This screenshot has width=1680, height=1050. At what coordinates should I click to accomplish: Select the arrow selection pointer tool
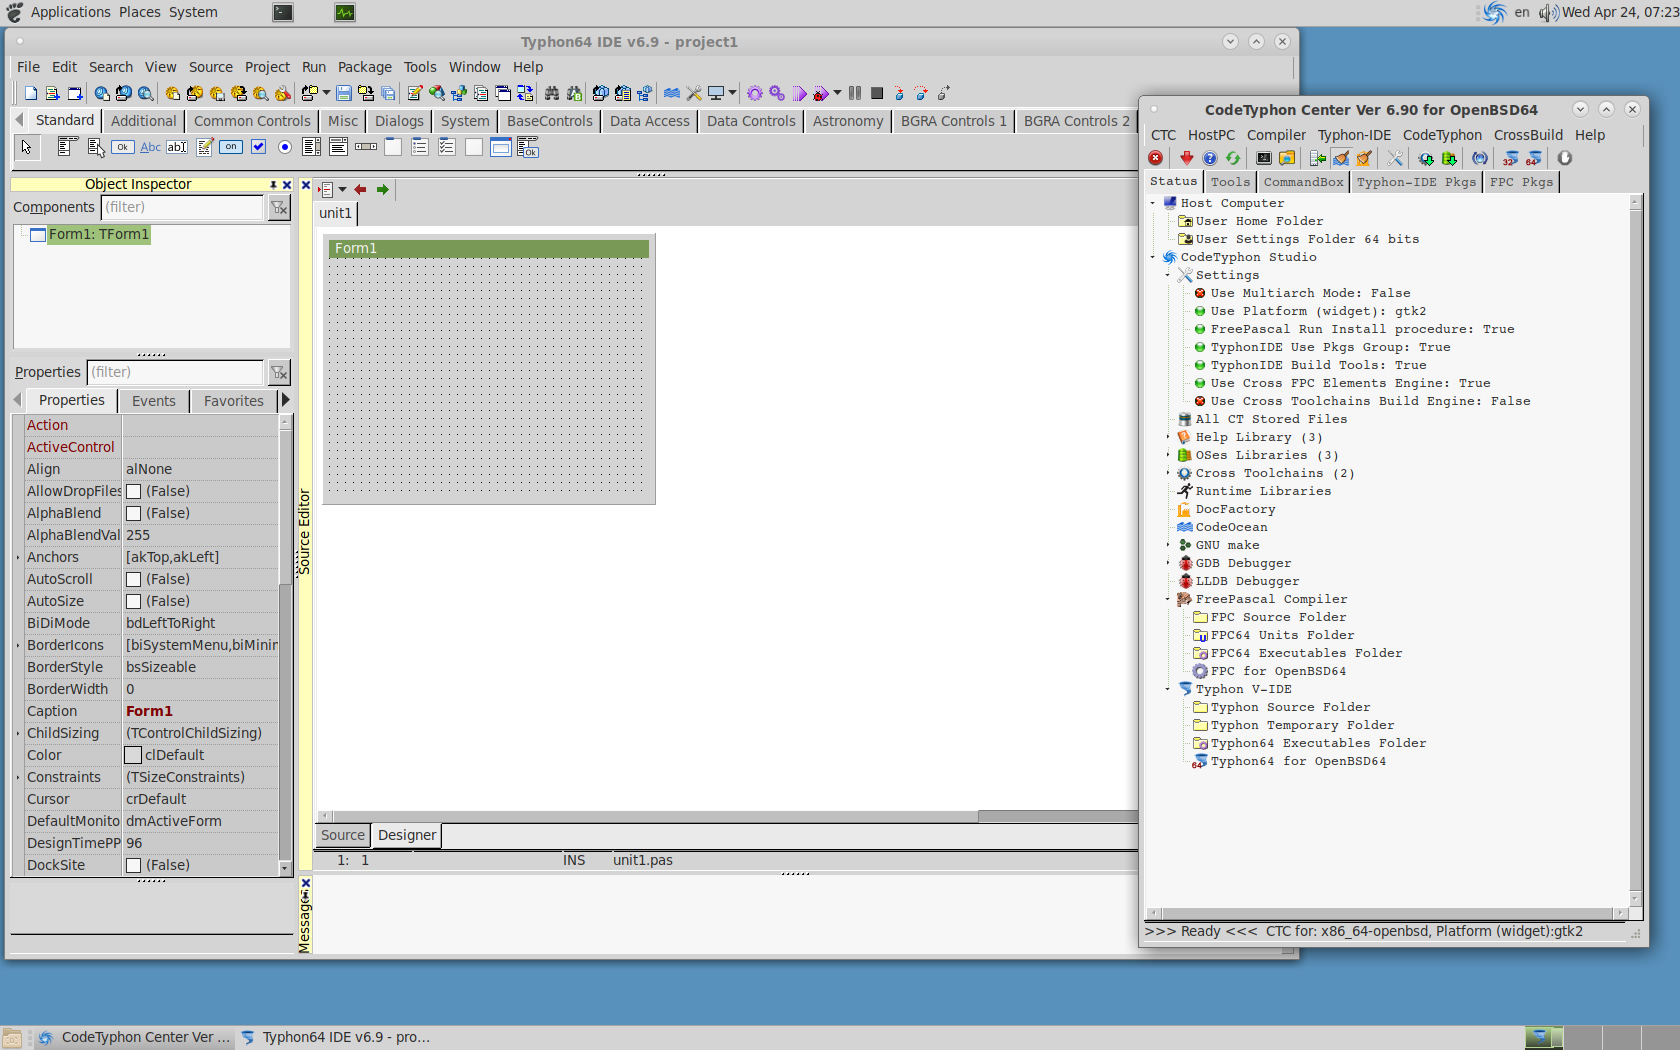(x=27, y=147)
